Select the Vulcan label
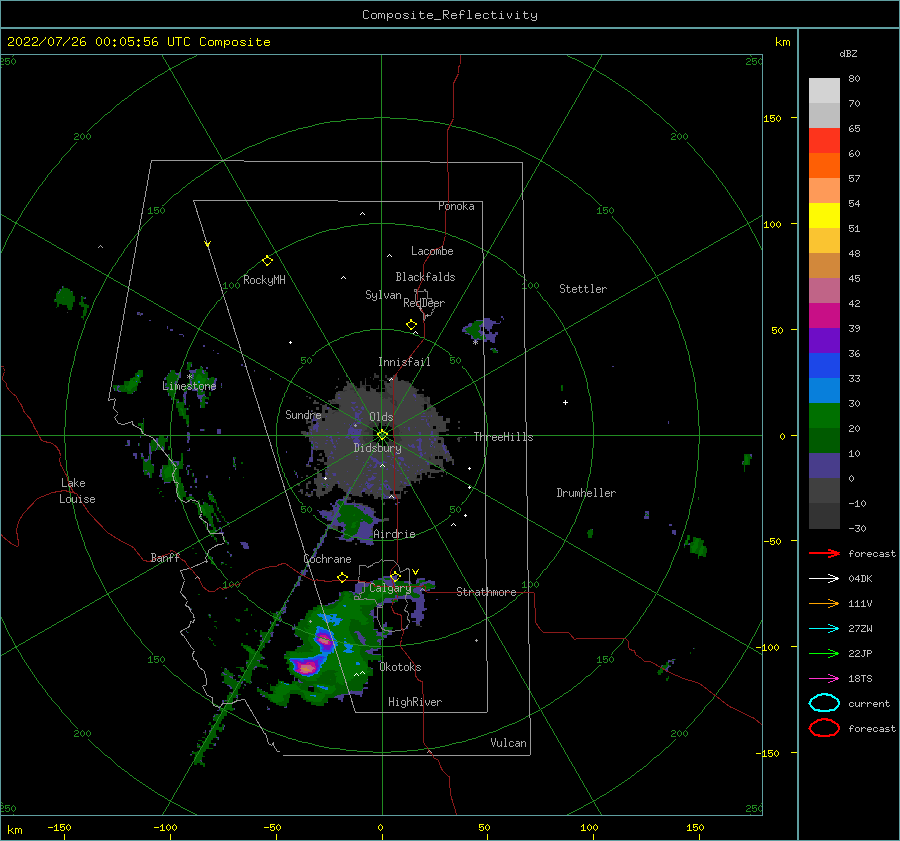This screenshot has width=900, height=841. pyautogui.click(x=508, y=743)
